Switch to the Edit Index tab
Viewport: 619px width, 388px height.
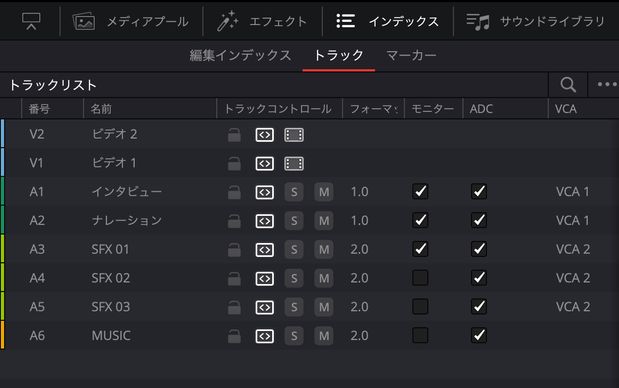pos(240,55)
